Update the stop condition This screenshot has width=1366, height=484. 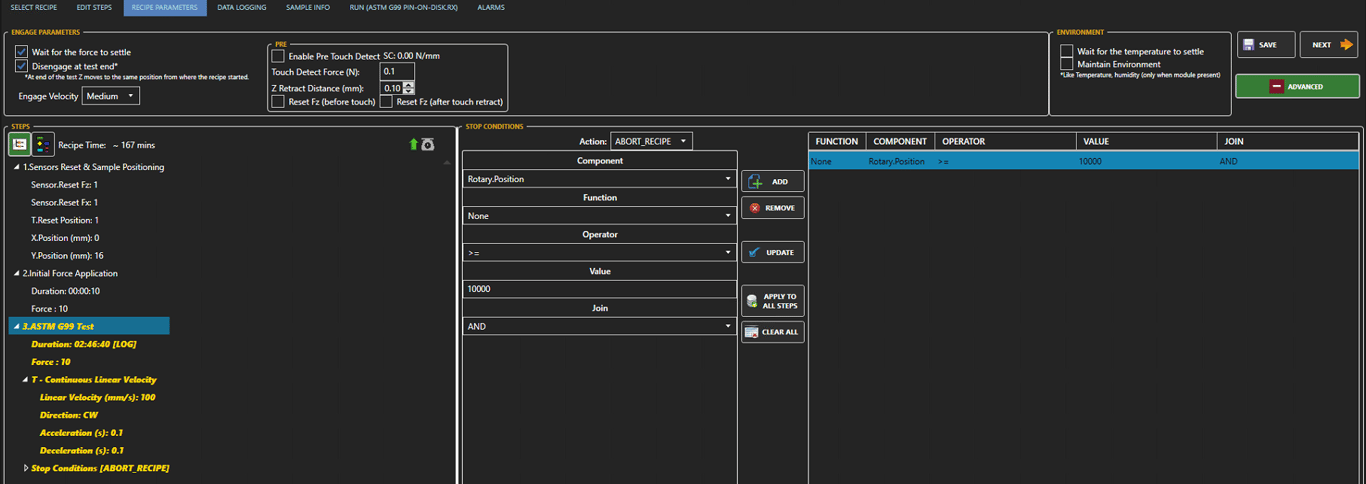point(772,253)
